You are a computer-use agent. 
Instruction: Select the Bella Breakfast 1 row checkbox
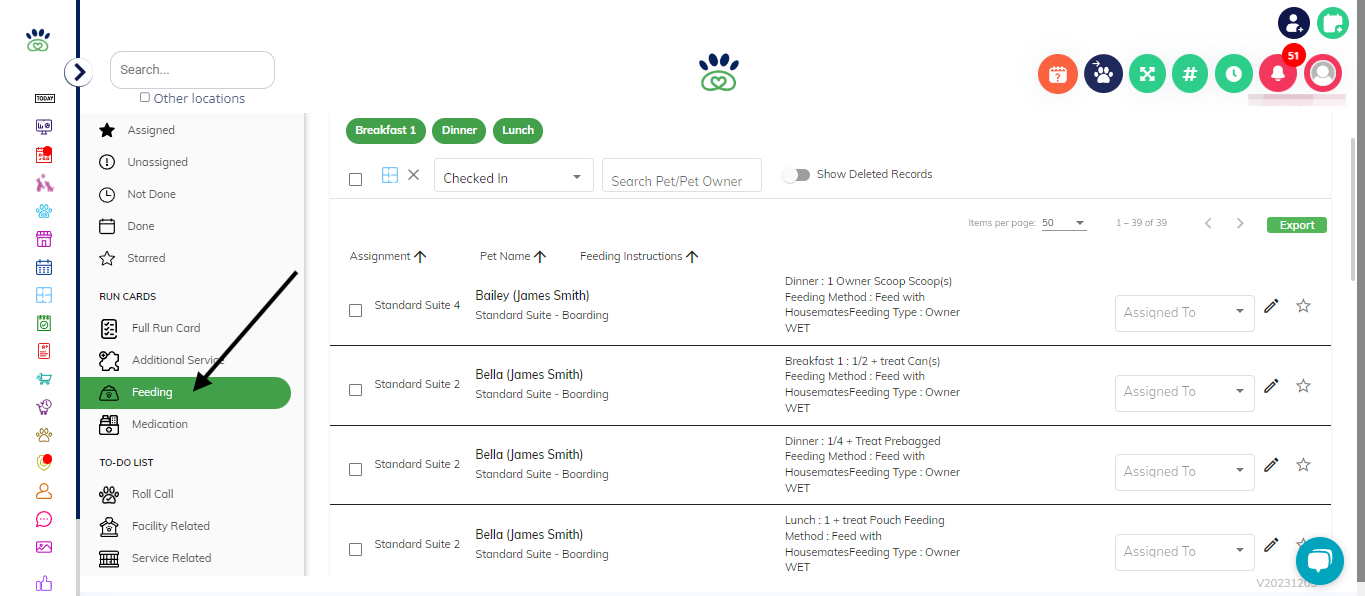[356, 390]
